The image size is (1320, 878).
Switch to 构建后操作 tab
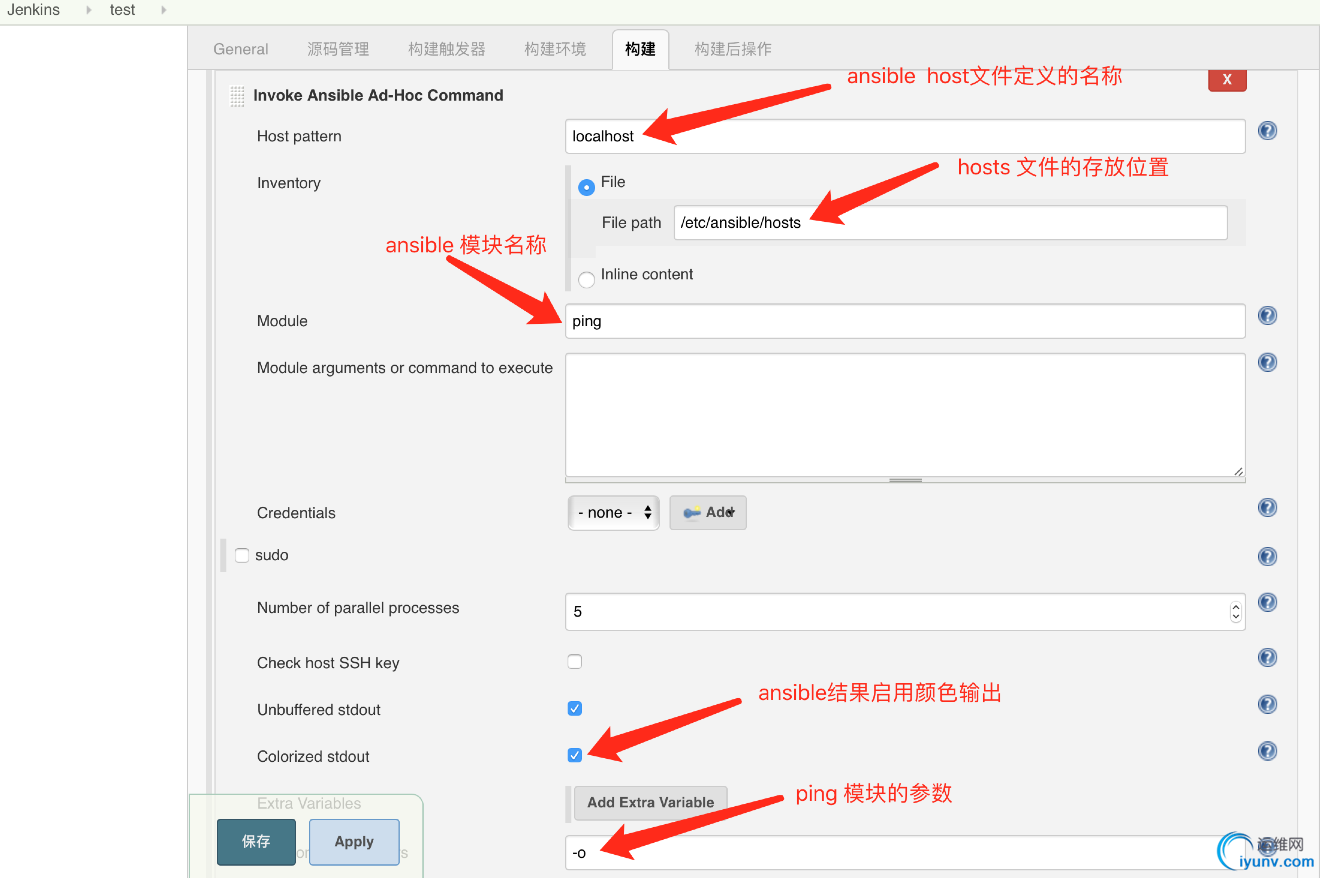[x=733, y=49]
